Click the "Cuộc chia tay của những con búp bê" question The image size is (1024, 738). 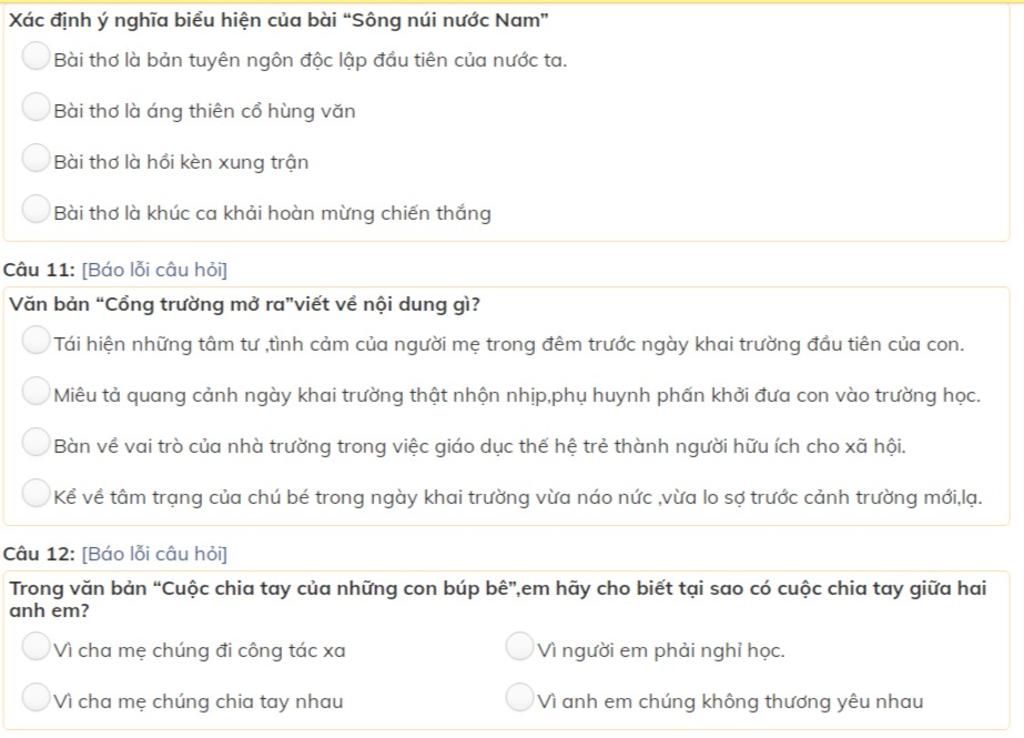pyautogui.click(x=498, y=599)
